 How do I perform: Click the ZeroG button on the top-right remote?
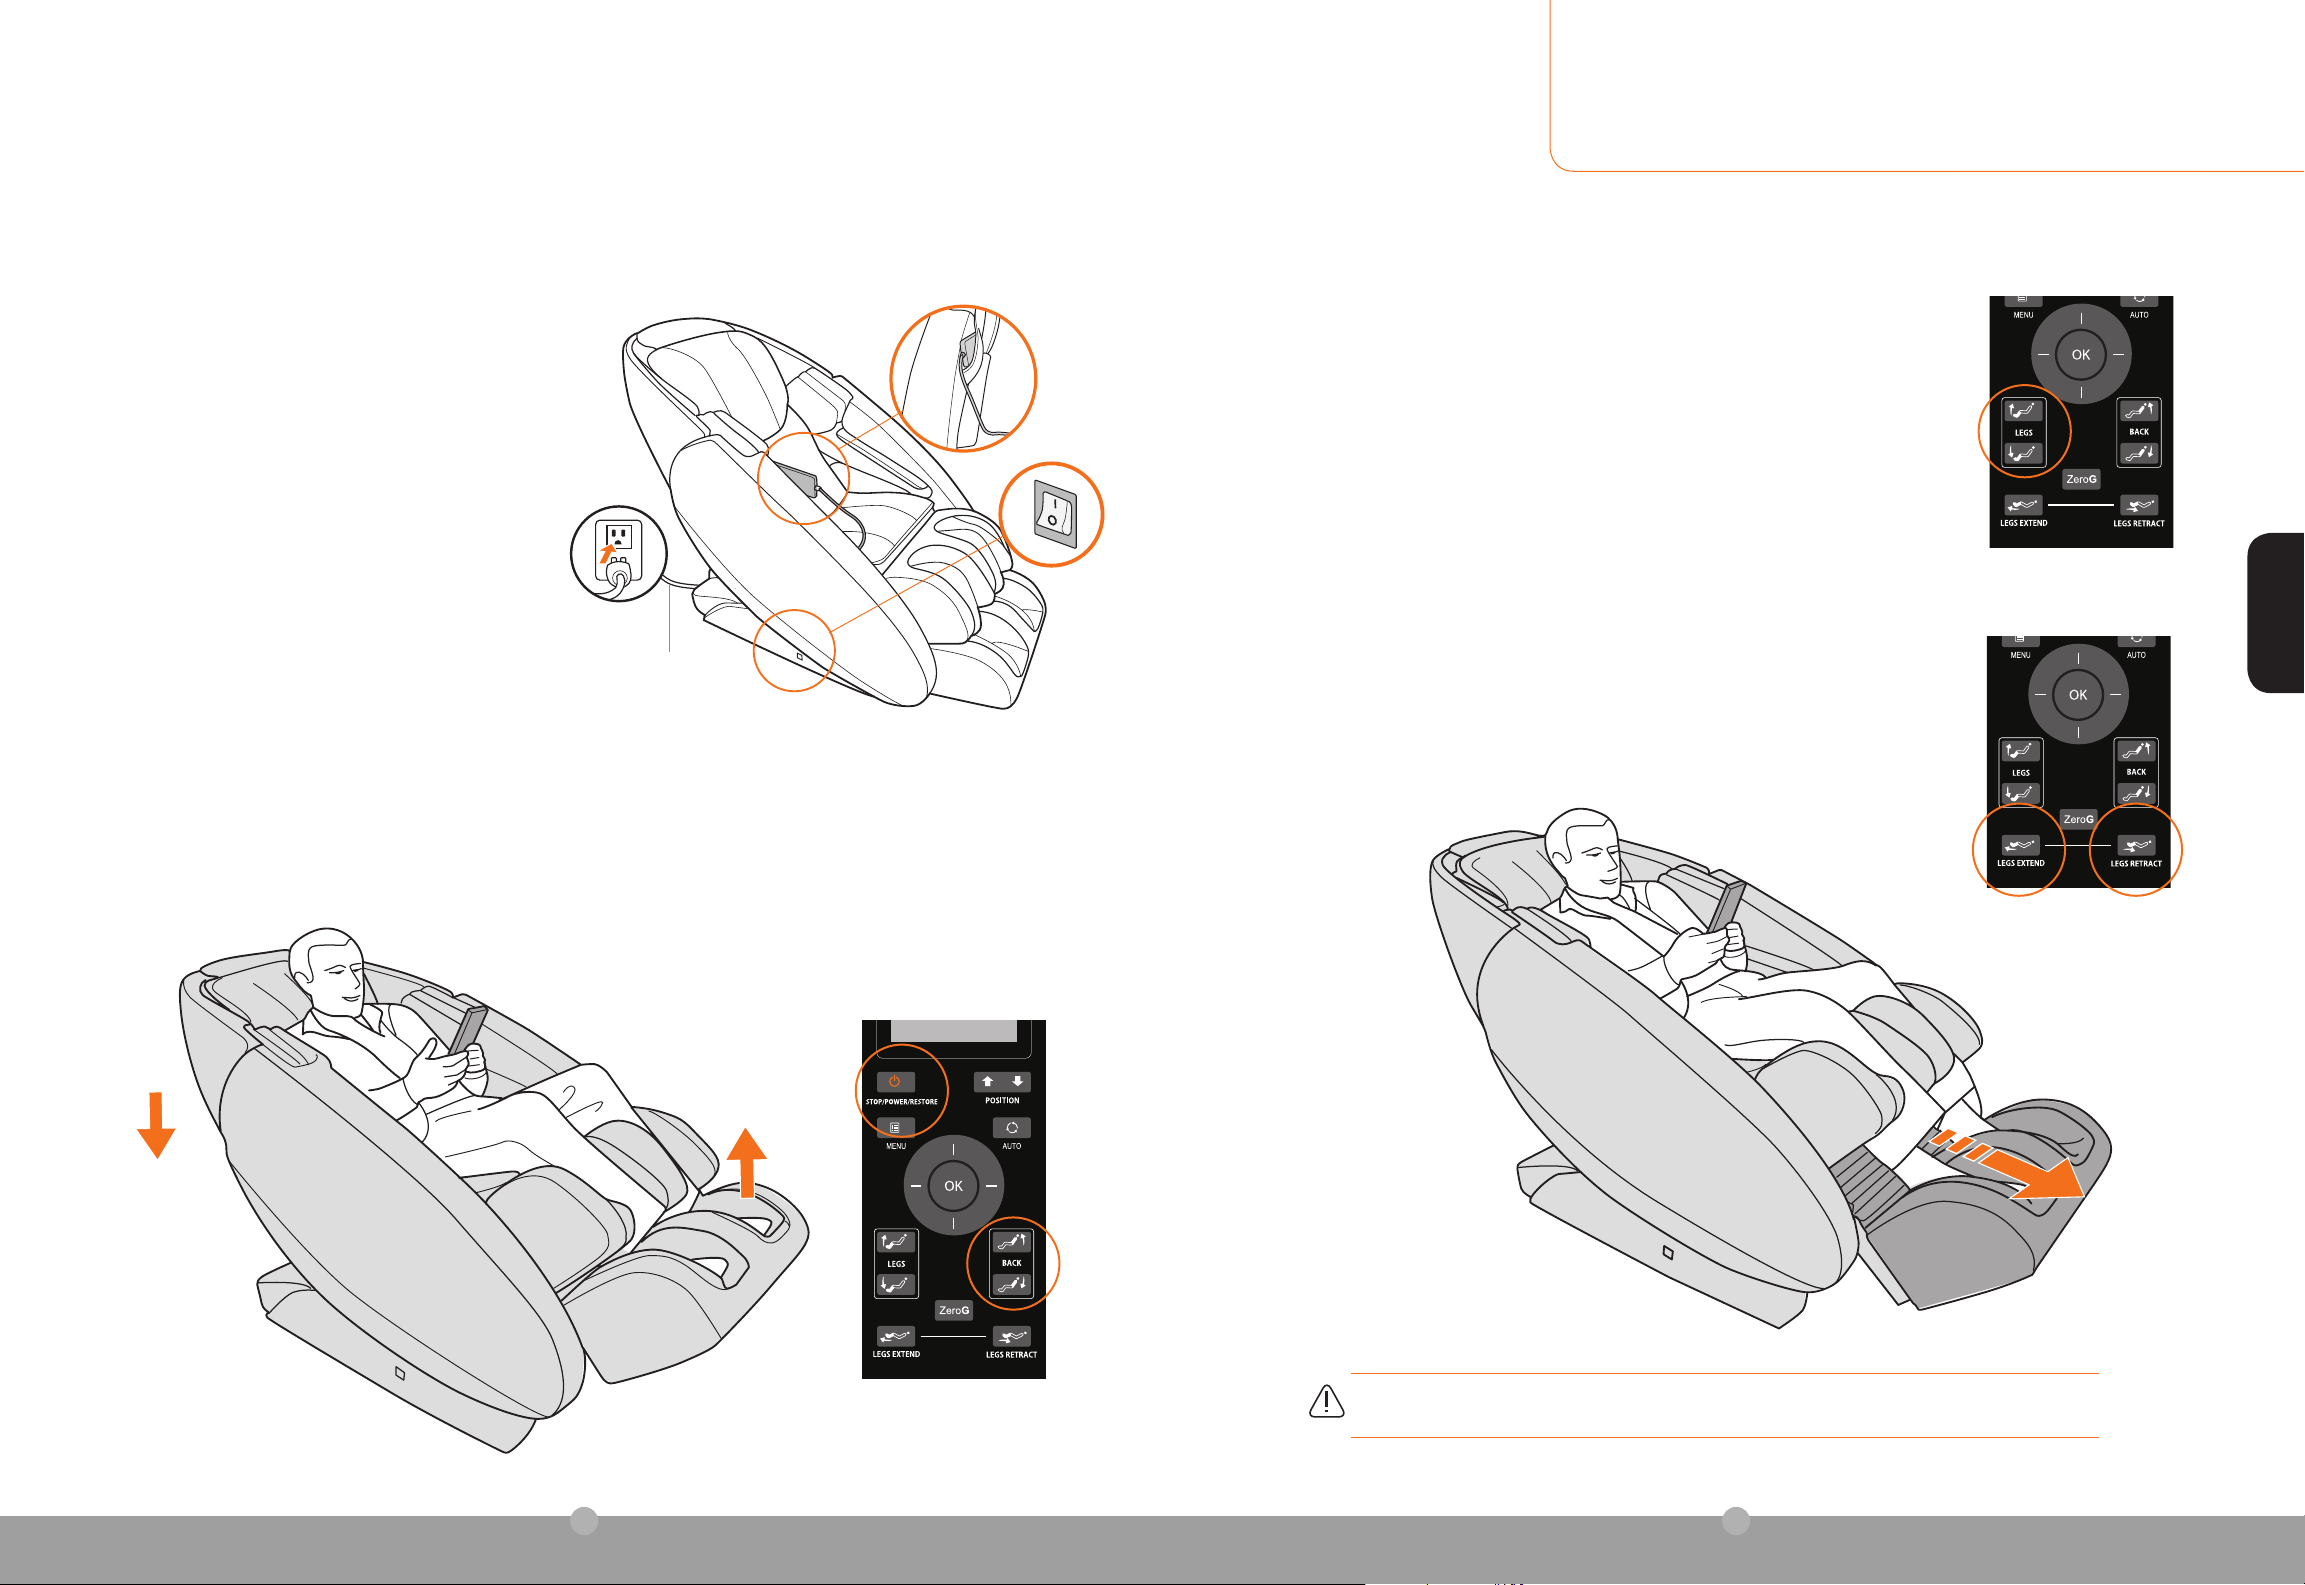point(2081,479)
